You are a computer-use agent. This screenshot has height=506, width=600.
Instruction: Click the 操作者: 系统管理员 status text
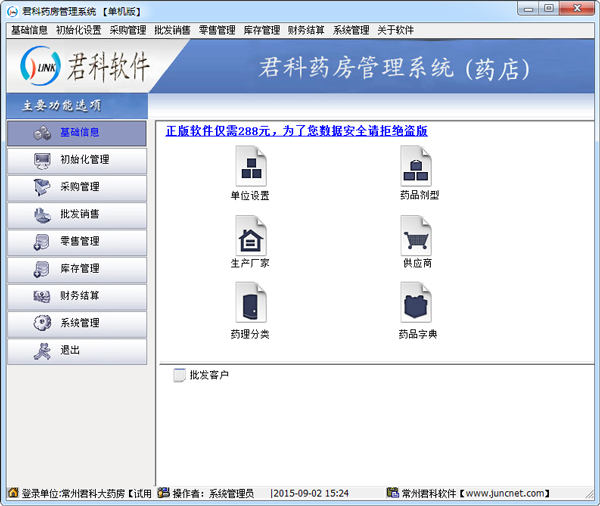tap(214, 493)
